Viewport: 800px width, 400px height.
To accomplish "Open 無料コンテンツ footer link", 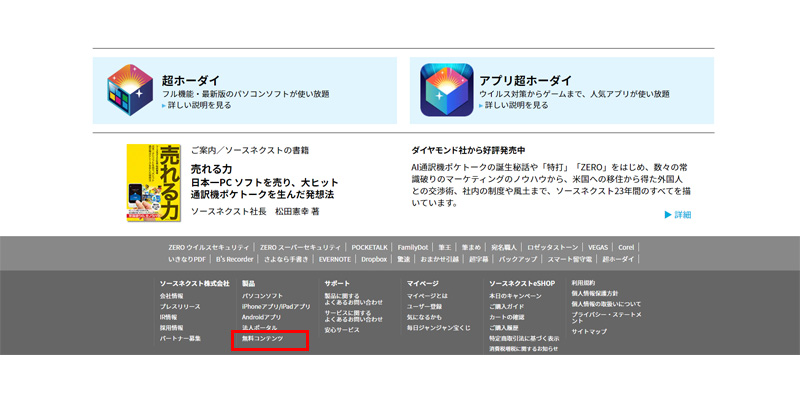I will 262,338.
